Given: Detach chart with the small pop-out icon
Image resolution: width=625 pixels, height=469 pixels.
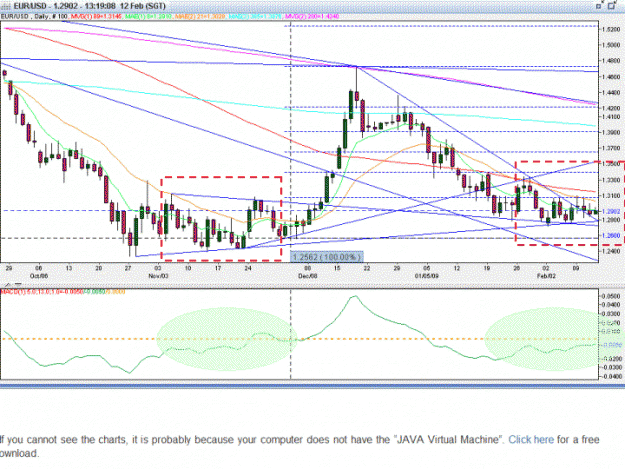Looking at the screenshot, I should 599,6.
